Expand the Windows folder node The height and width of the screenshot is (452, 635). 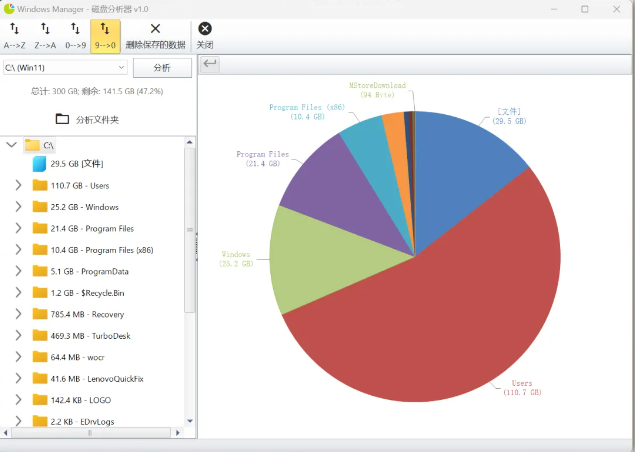[x=18, y=207]
